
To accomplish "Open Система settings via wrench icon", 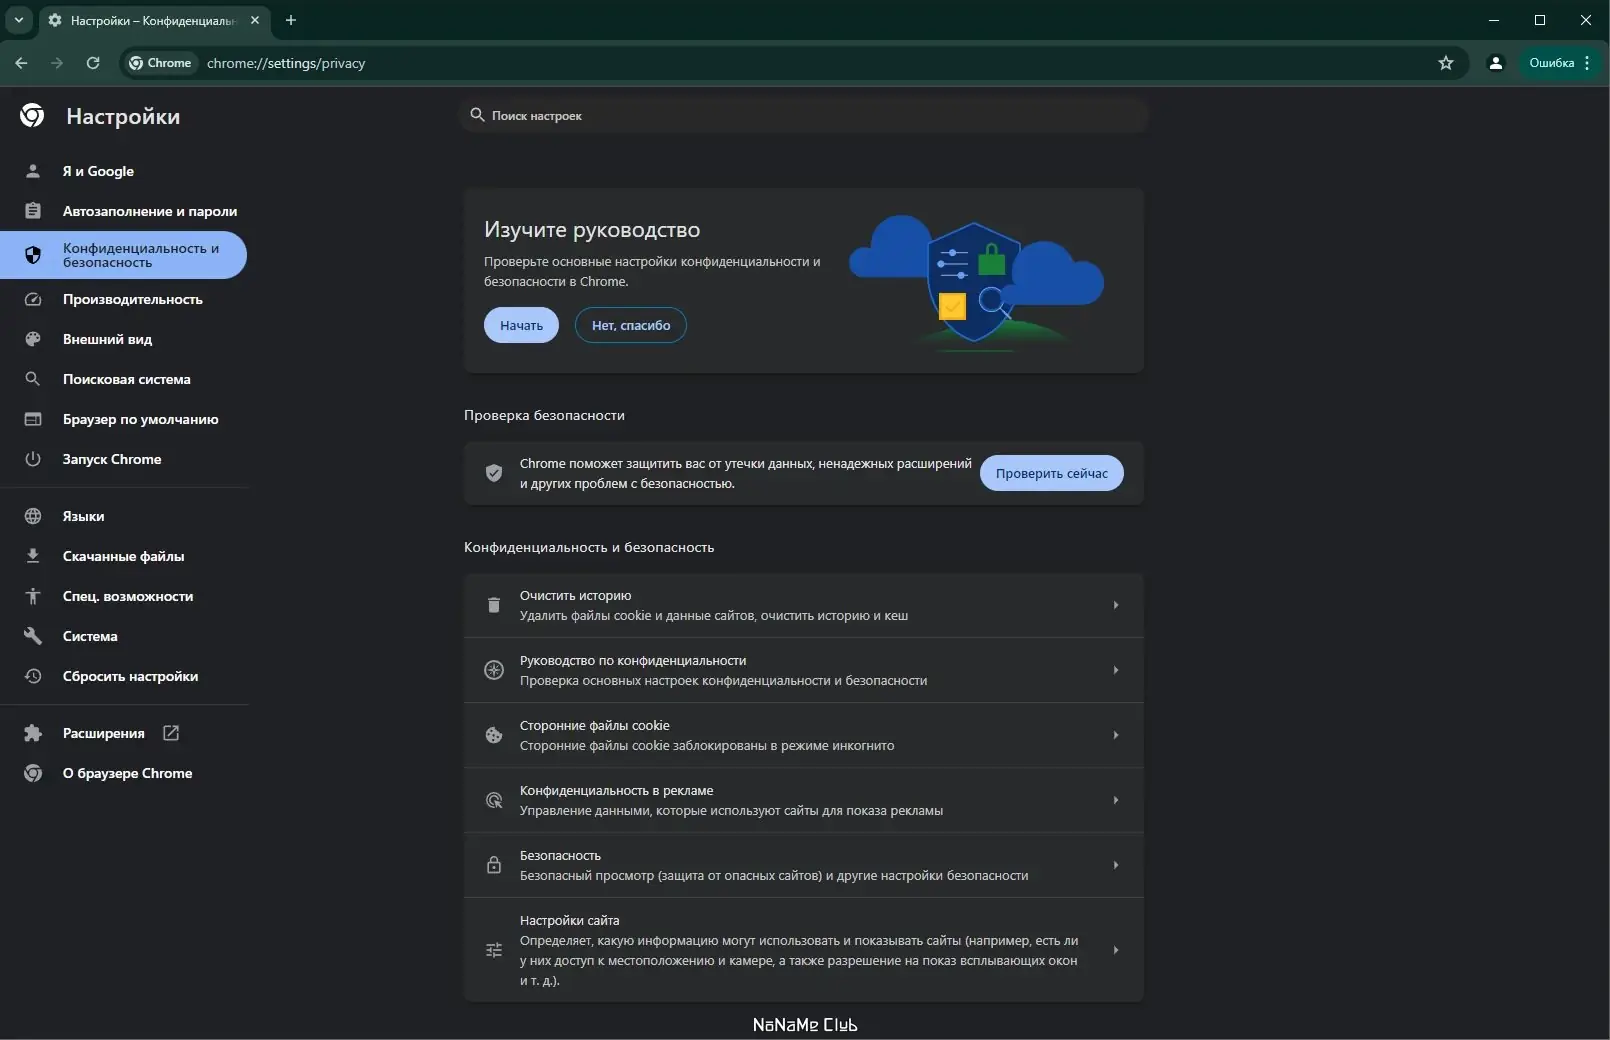I will 33,636.
